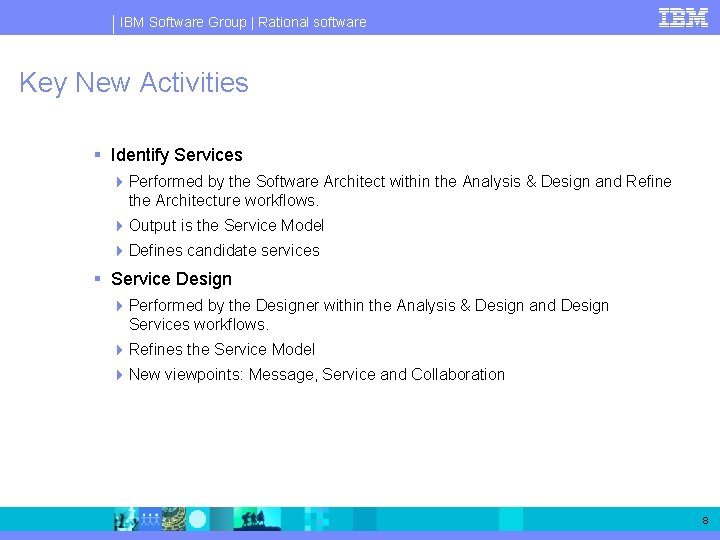The height and width of the screenshot is (540, 720).
Task: Click the arrow bullet before 'Output is the Service Model'
Action: coord(119,226)
